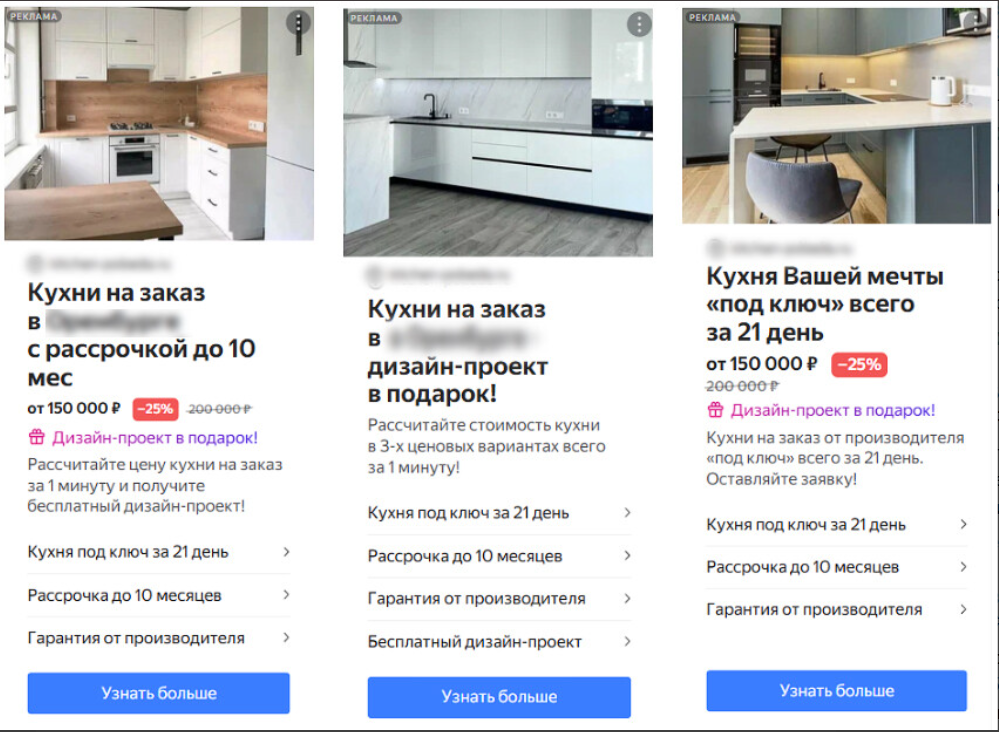Click 'Дизайн-проект в подарок!' link in first ad
Screen dimensions: 999x732
pos(155,438)
